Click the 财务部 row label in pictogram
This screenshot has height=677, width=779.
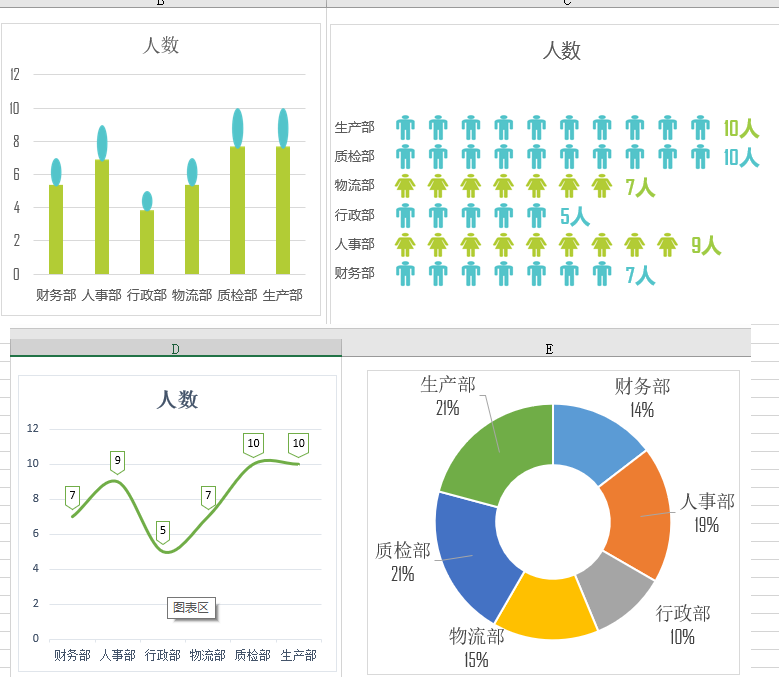pyautogui.click(x=354, y=273)
